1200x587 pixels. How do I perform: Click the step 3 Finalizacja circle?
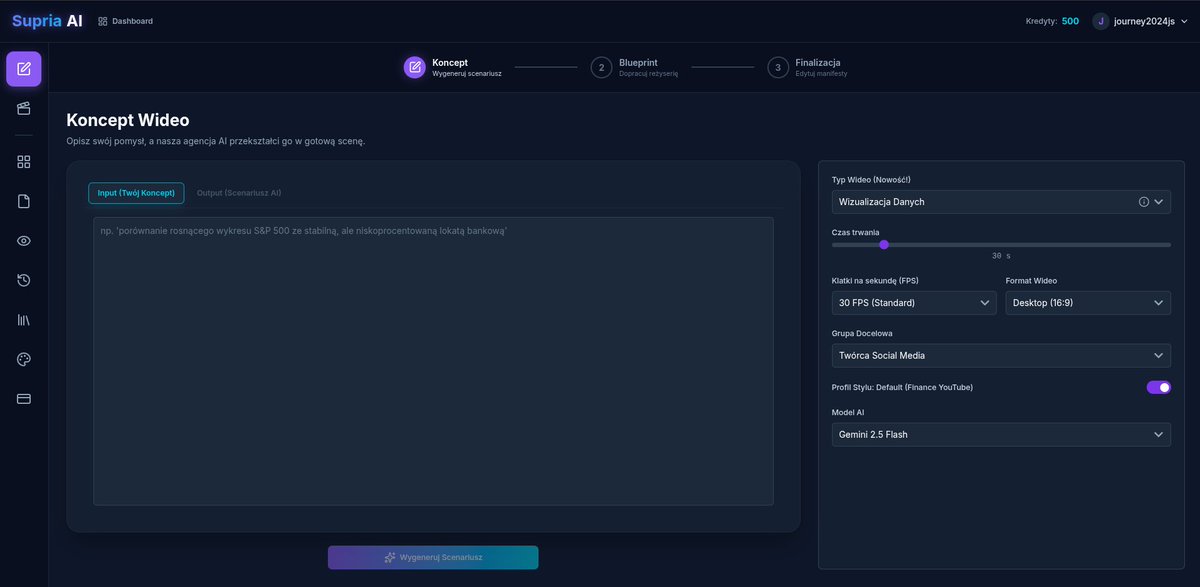778,67
